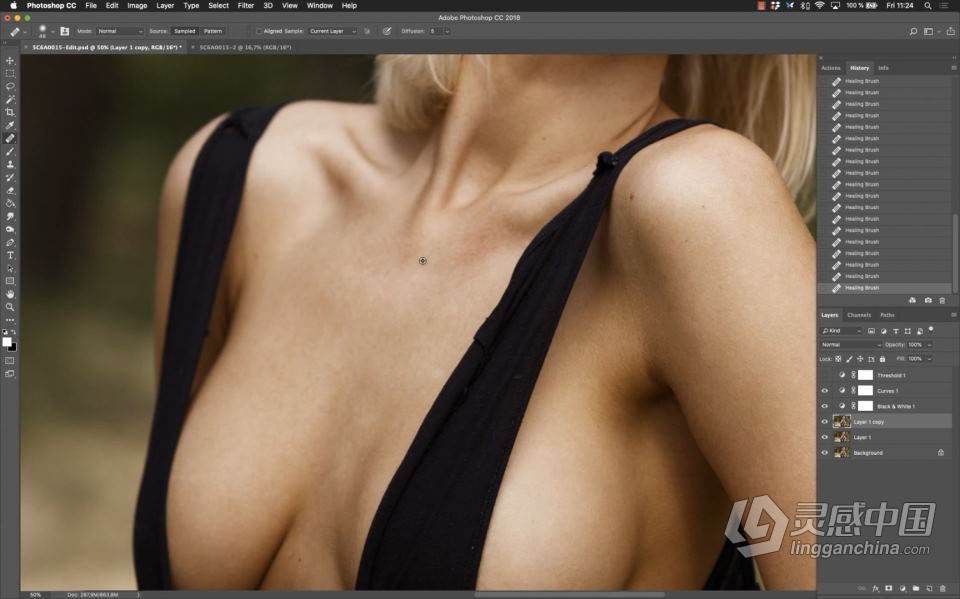Select the Brush tool
This screenshot has width=960, height=599.
point(10,151)
